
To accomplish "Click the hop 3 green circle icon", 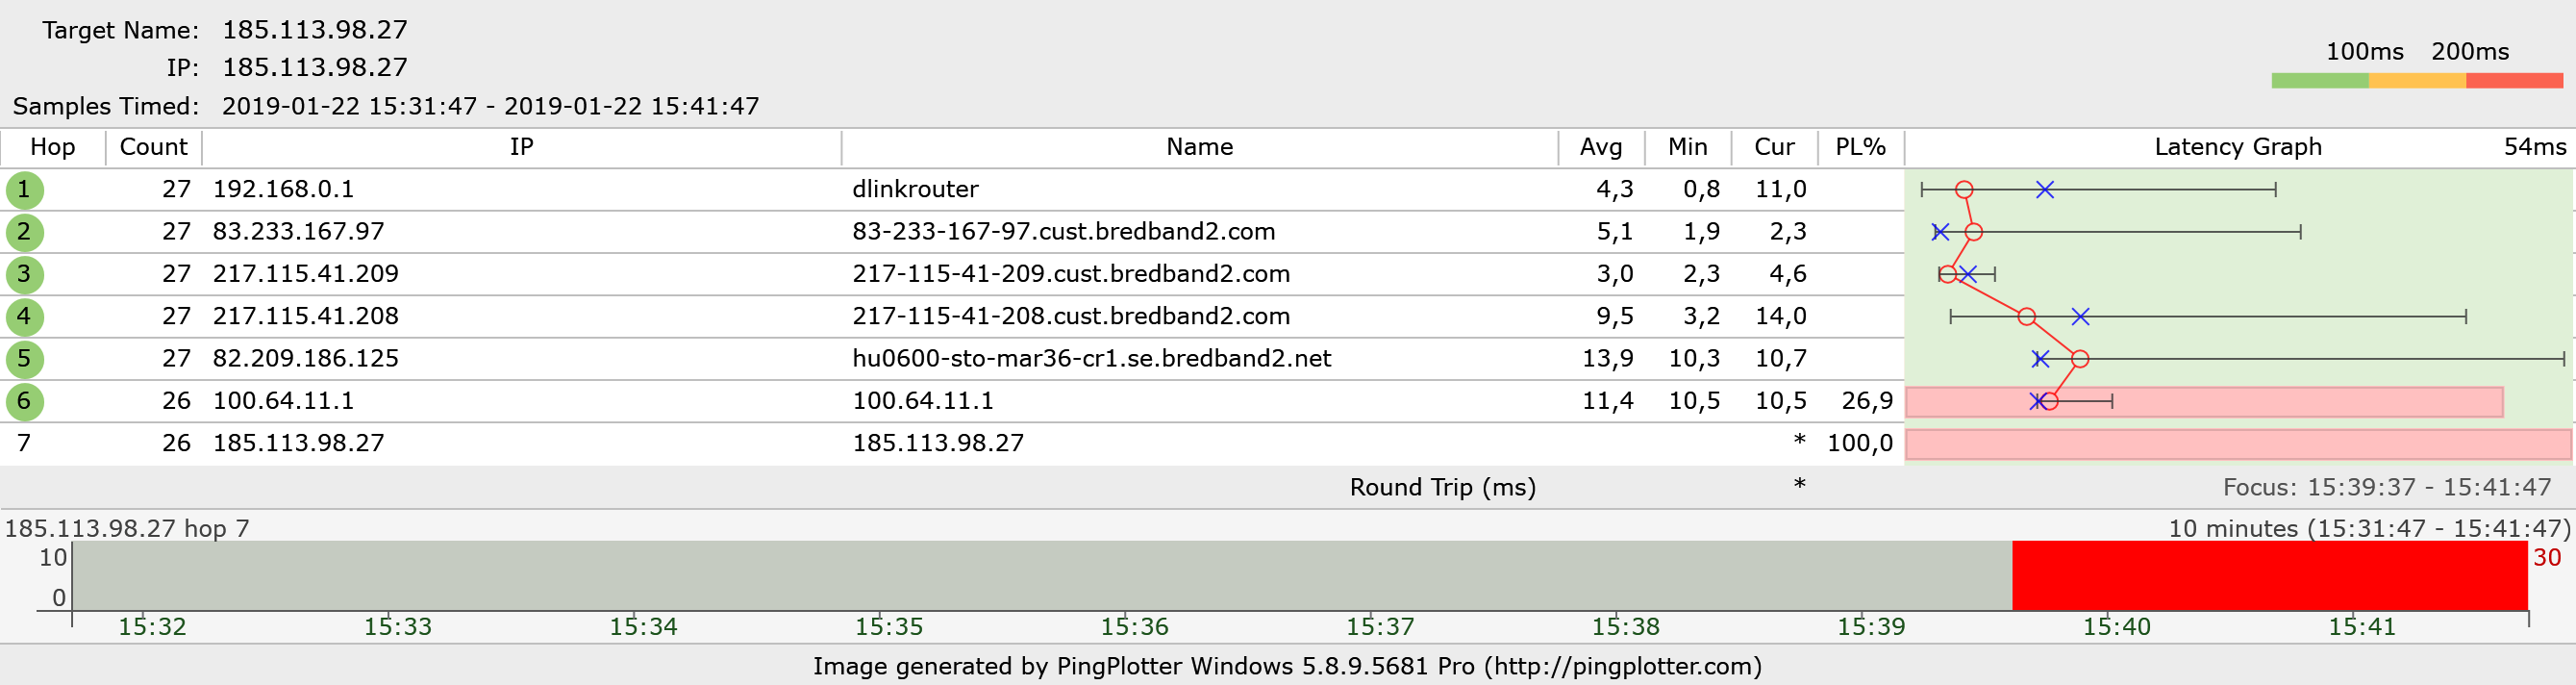I will tap(24, 274).
